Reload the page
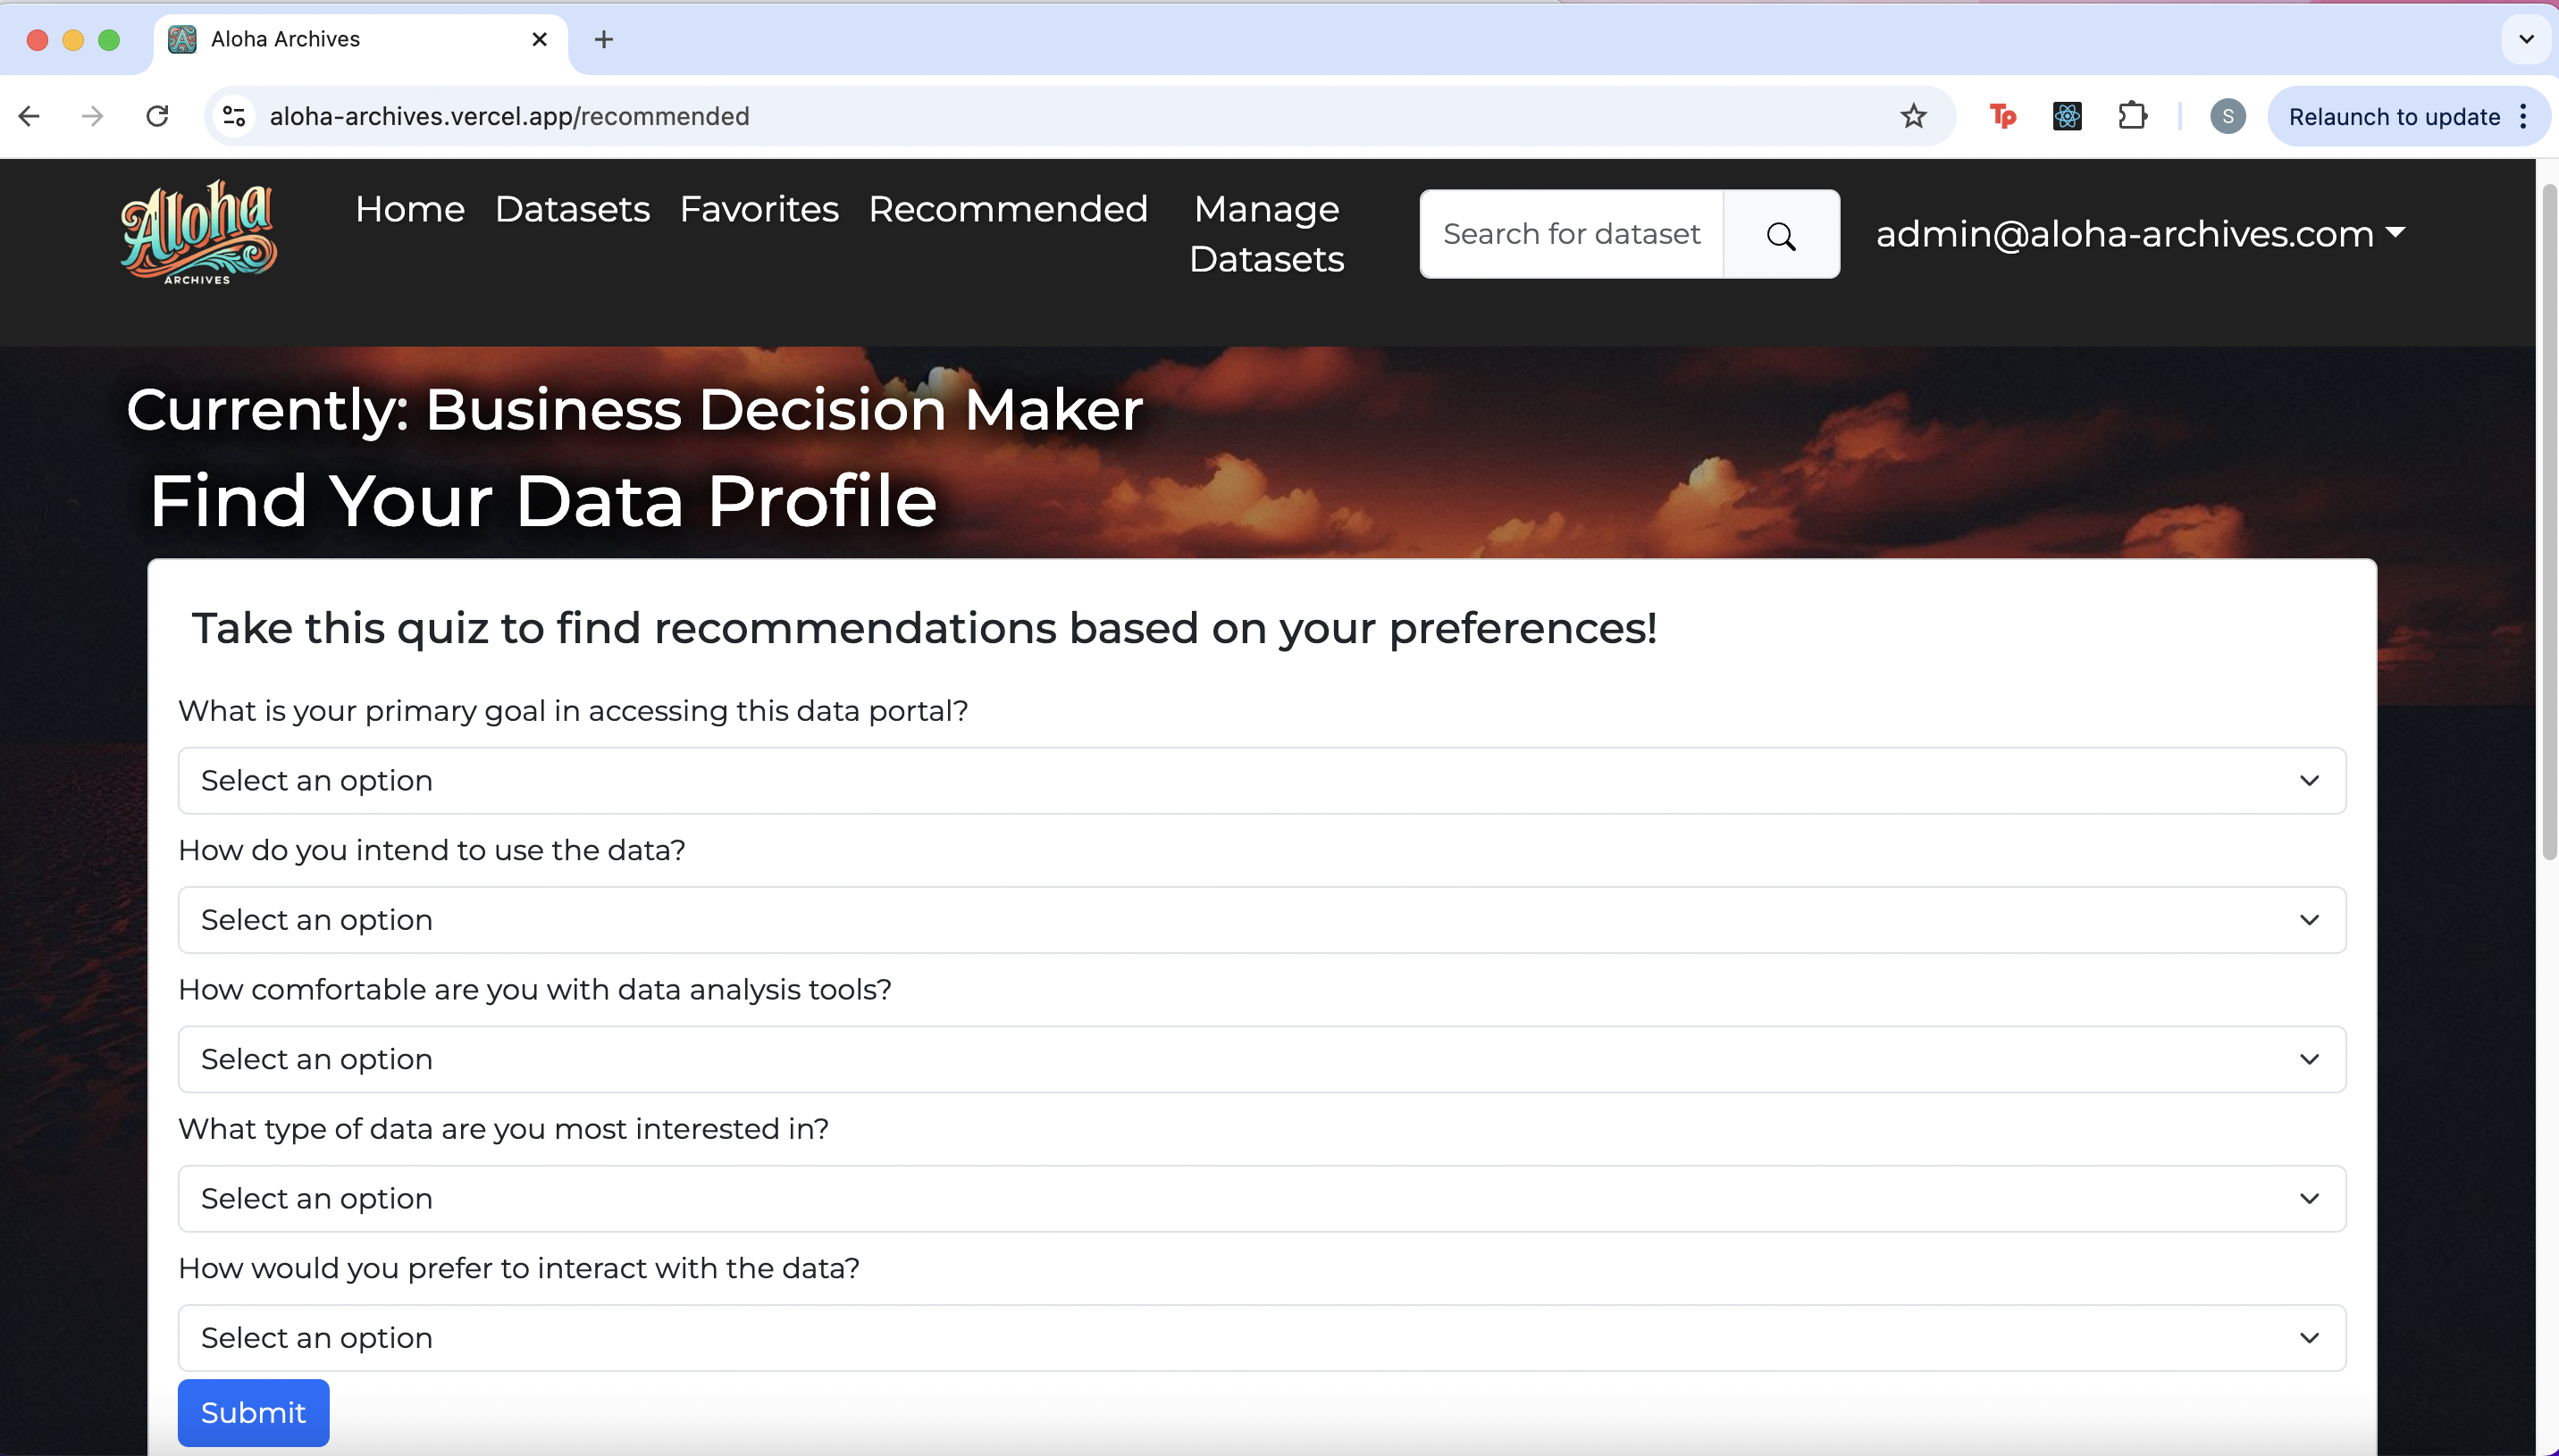 point(157,116)
